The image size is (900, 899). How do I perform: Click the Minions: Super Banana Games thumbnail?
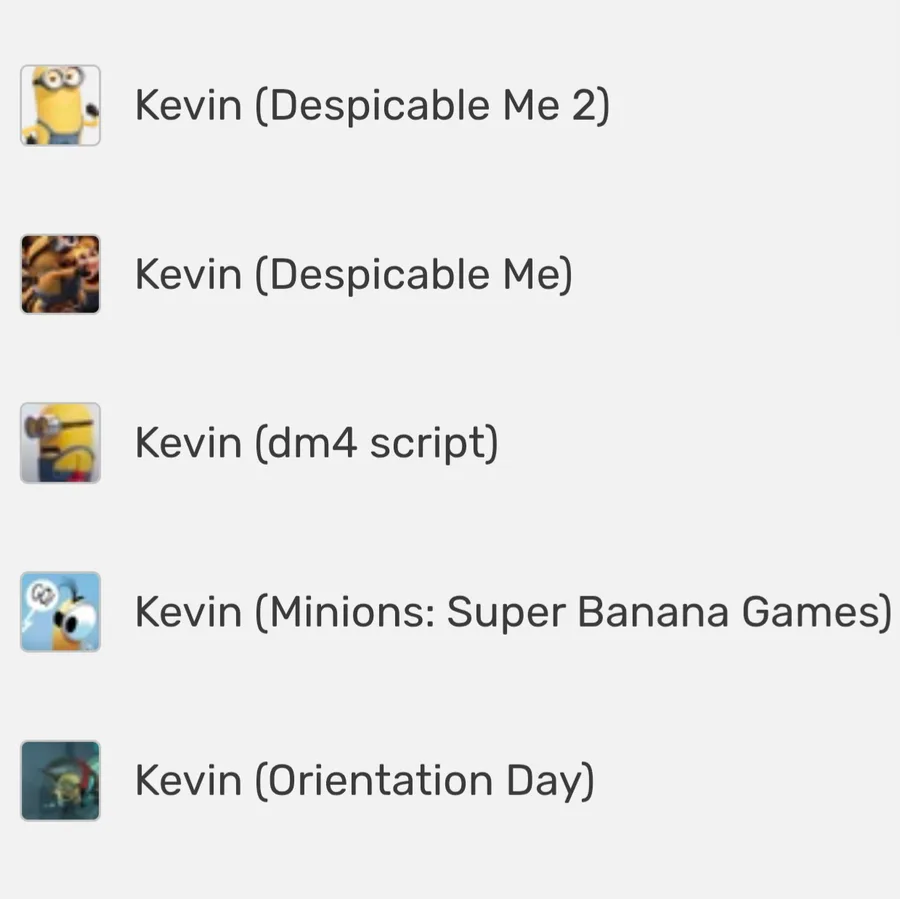coord(60,612)
